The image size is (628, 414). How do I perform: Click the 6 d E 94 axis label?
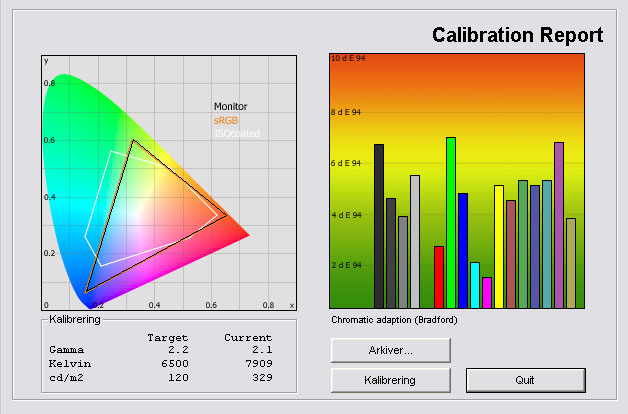[x=346, y=163]
